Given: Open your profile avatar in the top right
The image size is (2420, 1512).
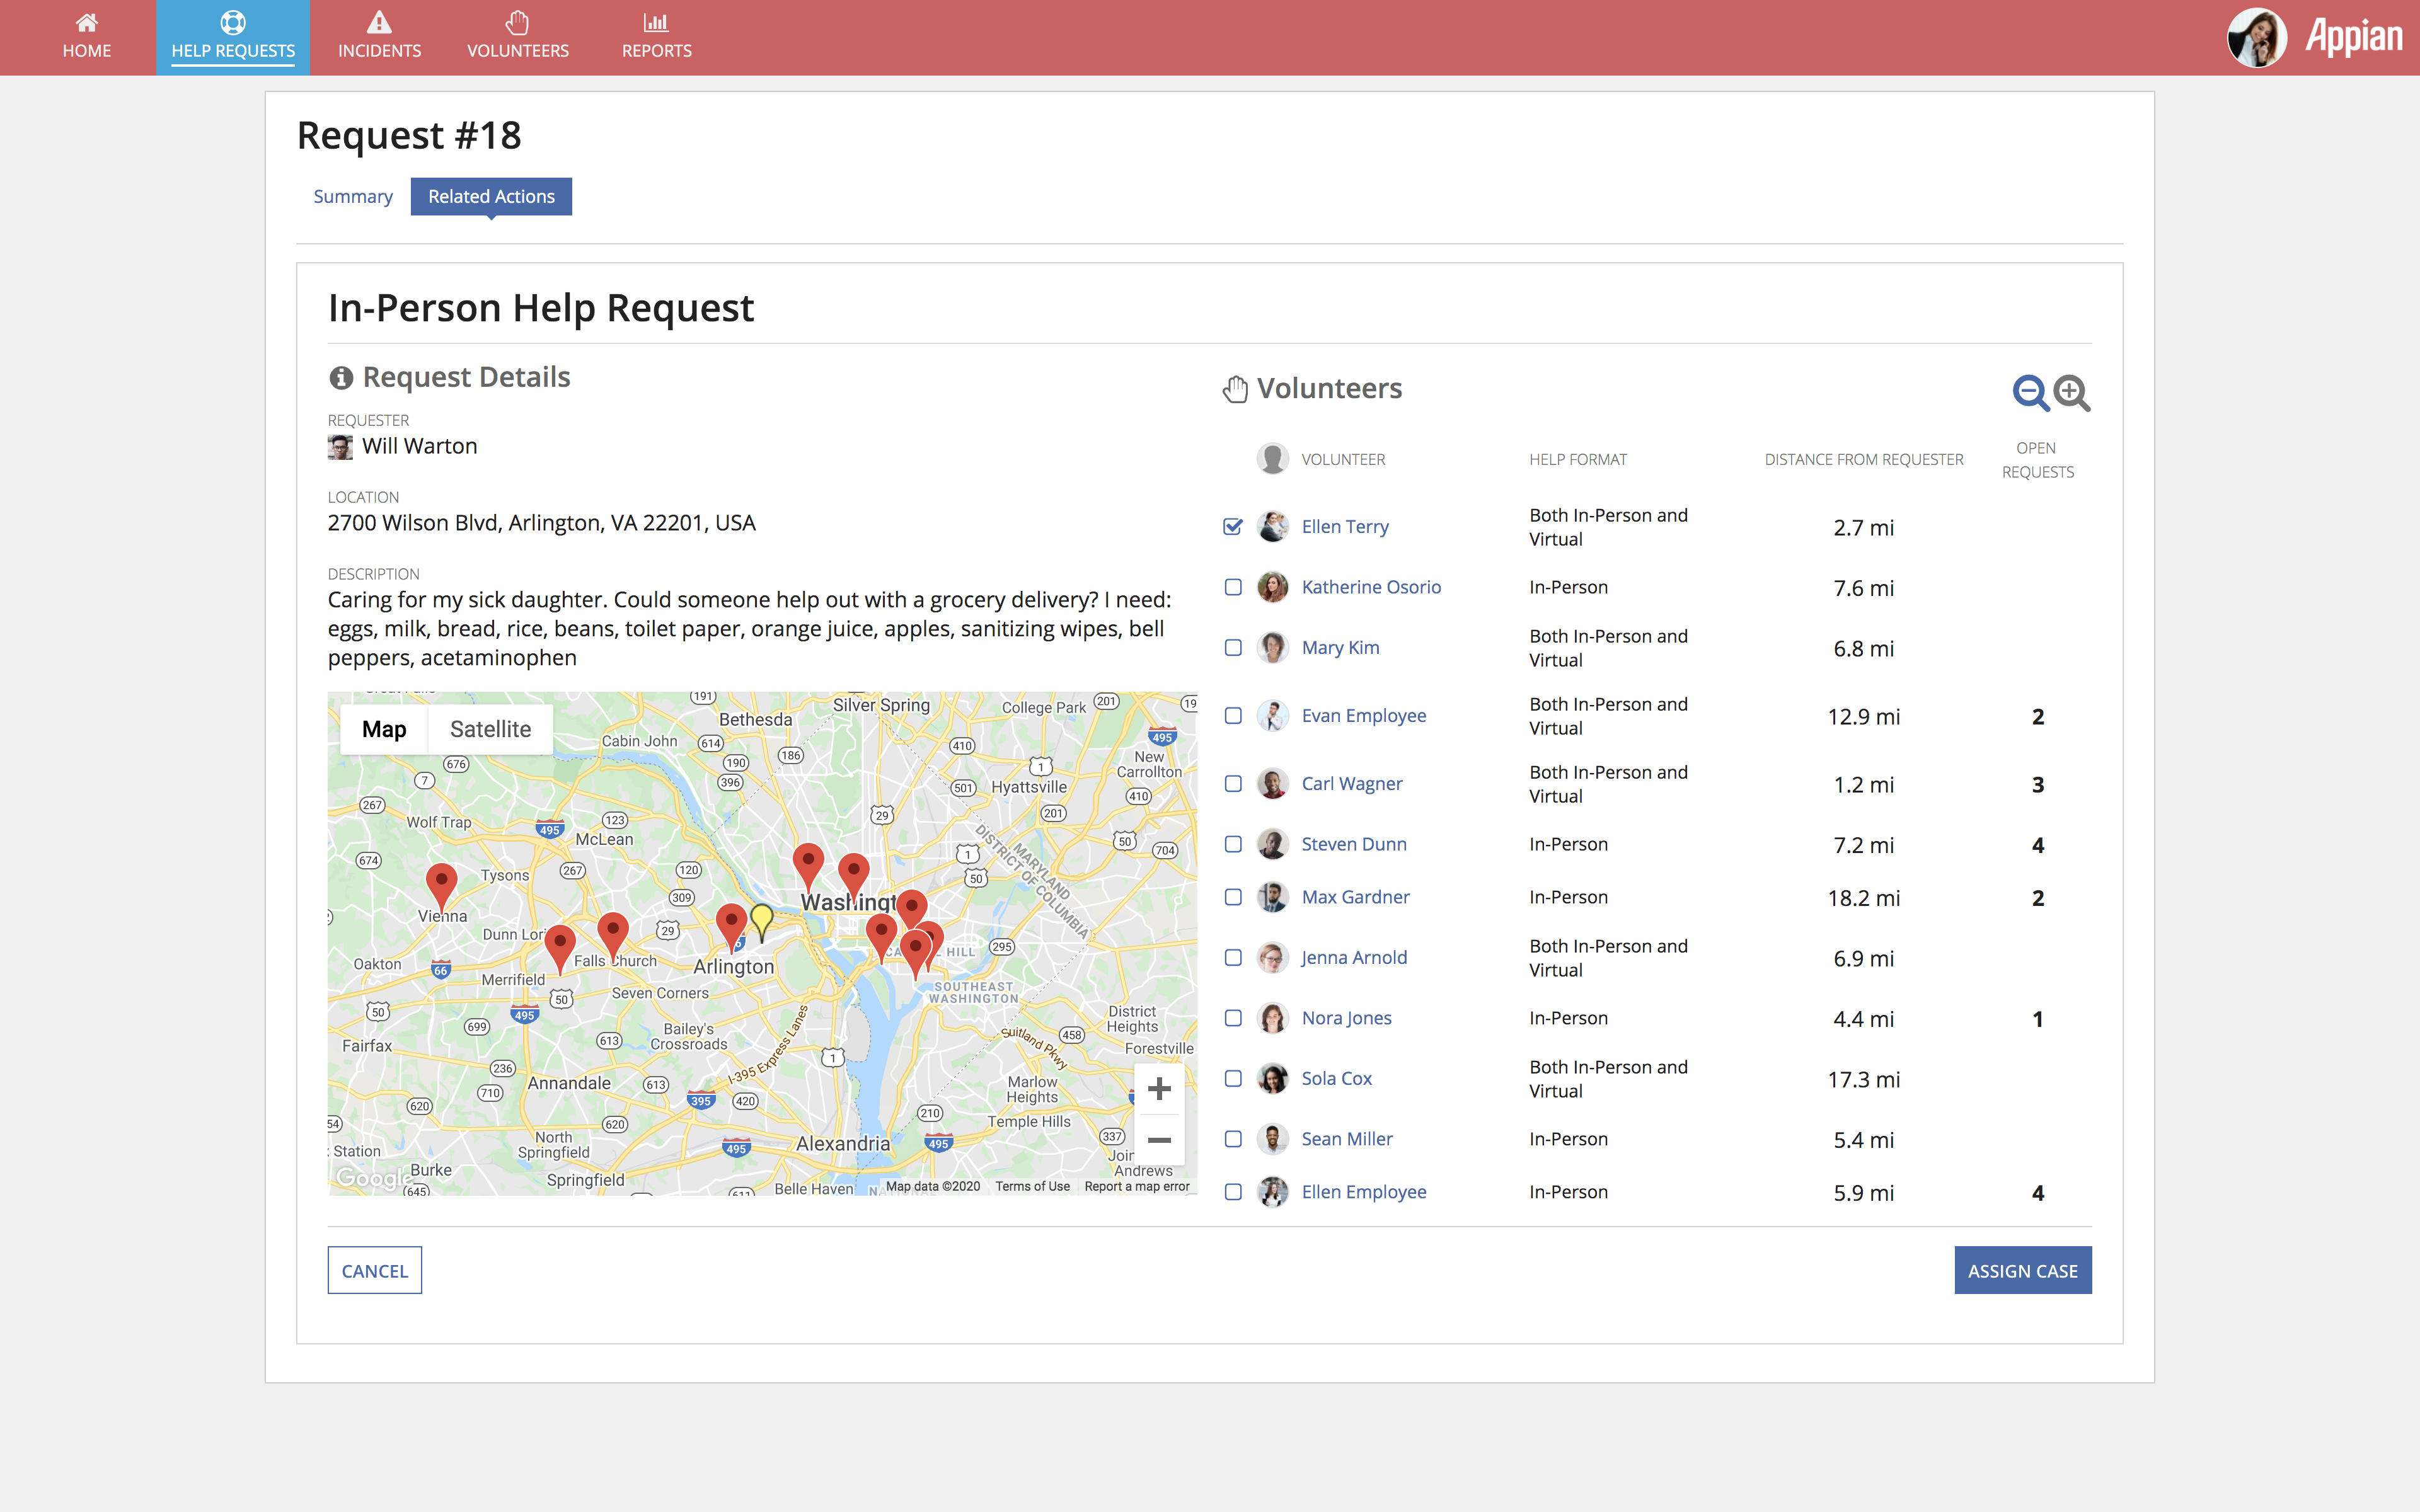Looking at the screenshot, I should [x=2256, y=37].
